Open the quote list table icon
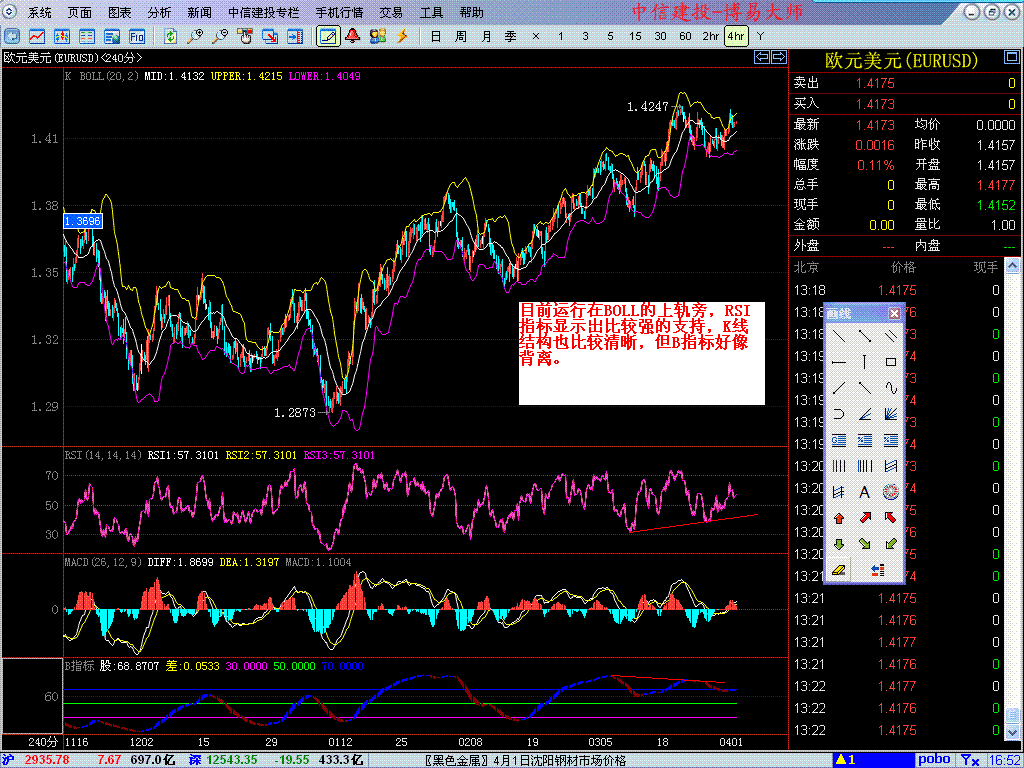The image size is (1024, 768). point(87,36)
